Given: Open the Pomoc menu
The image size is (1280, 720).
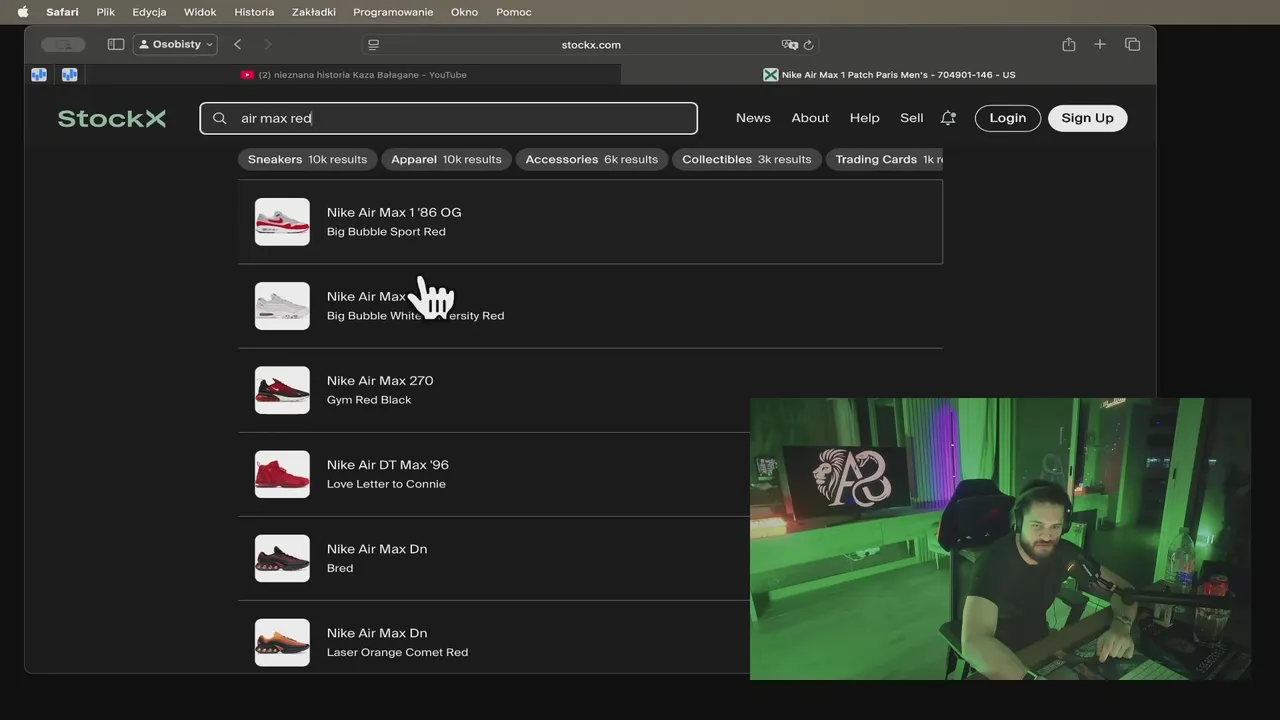Looking at the screenshot, I should (514, 12).
